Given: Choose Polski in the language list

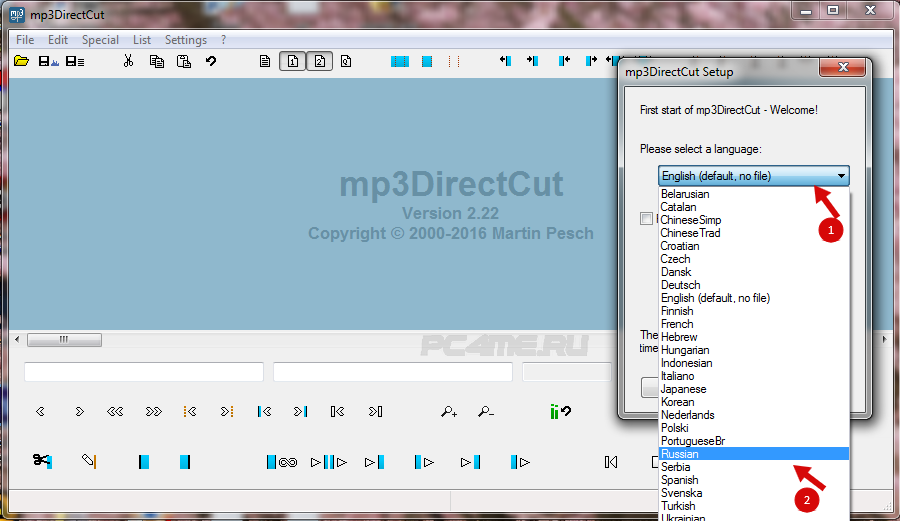Looking at the screenshot, I should tap(754, 428).
